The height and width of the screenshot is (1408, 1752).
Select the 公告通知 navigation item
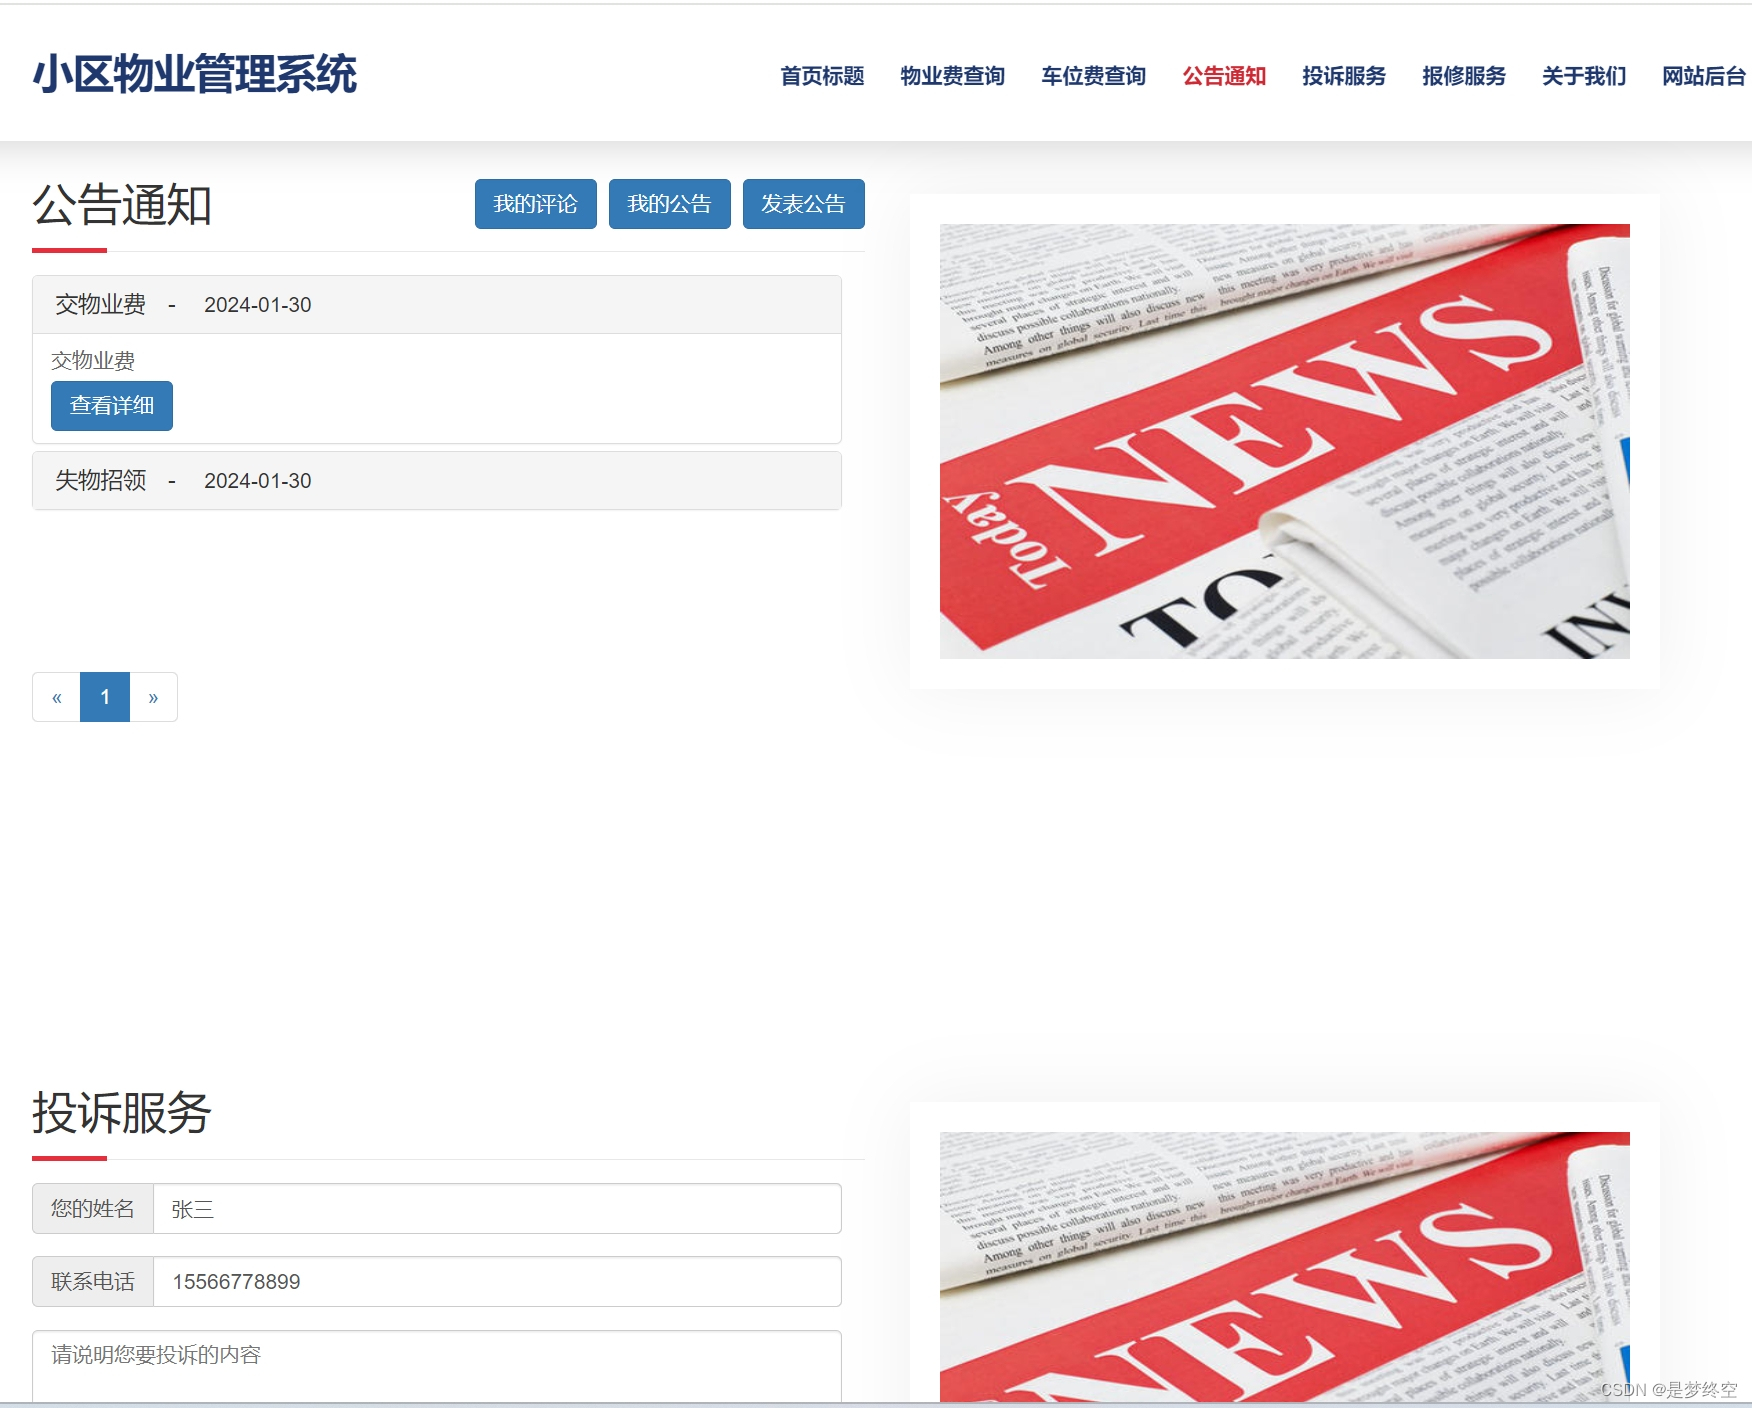(1224, 76)
